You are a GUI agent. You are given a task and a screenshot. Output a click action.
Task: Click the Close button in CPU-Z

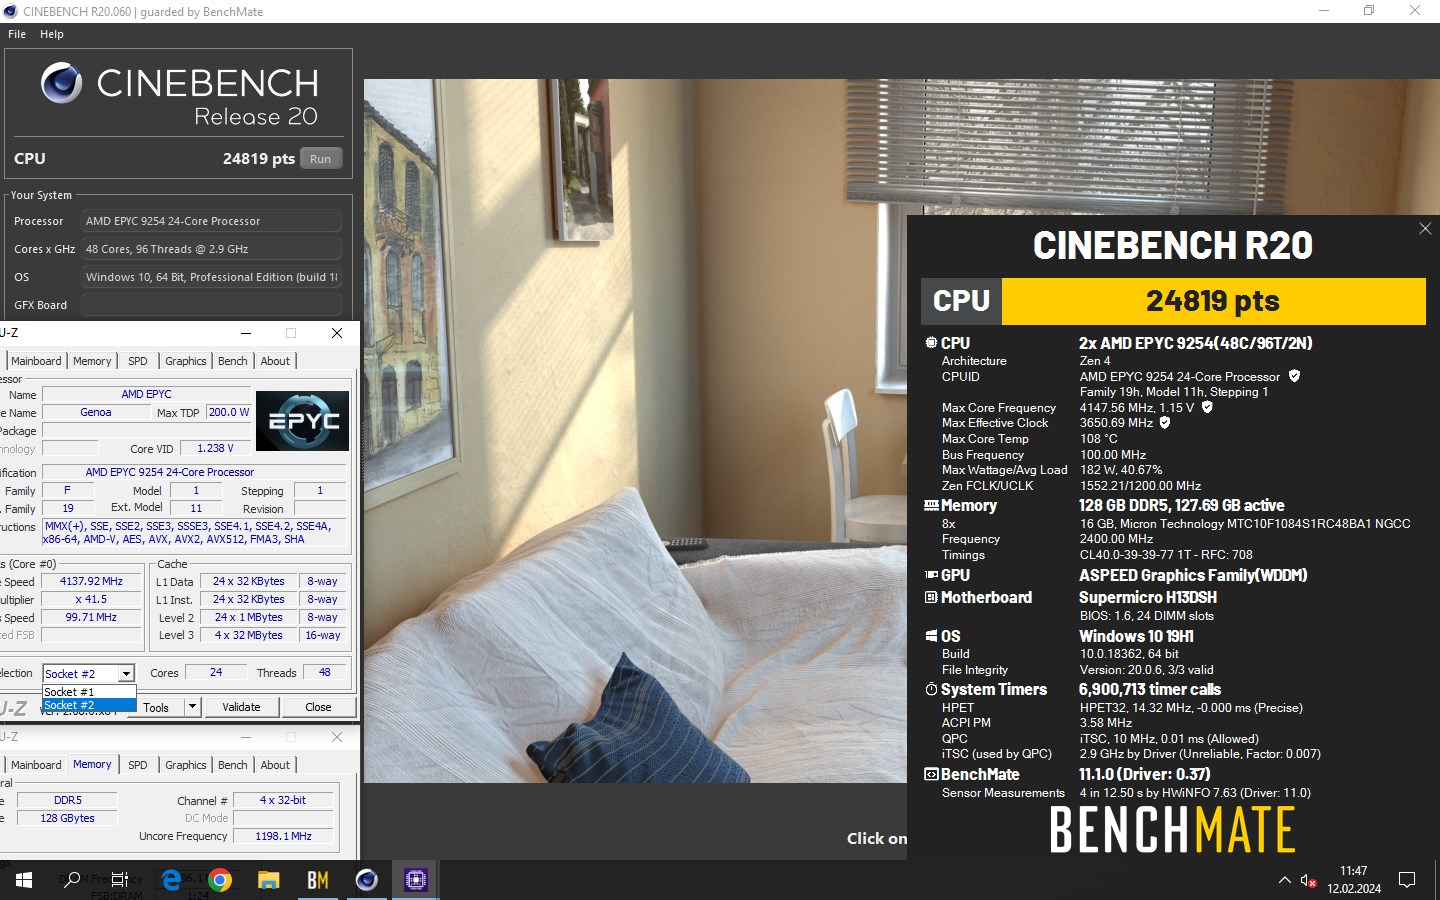click(318, 707)
